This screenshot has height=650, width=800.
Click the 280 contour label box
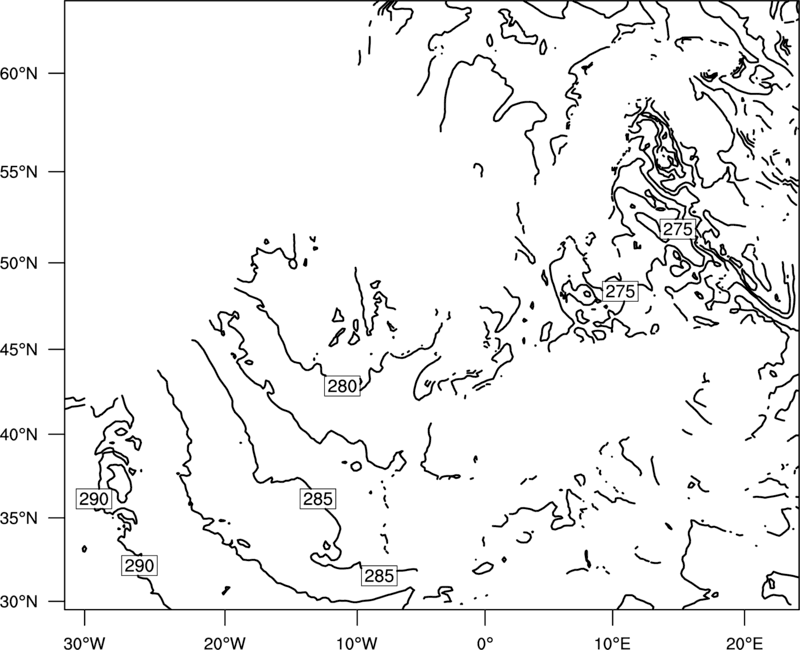342,386
